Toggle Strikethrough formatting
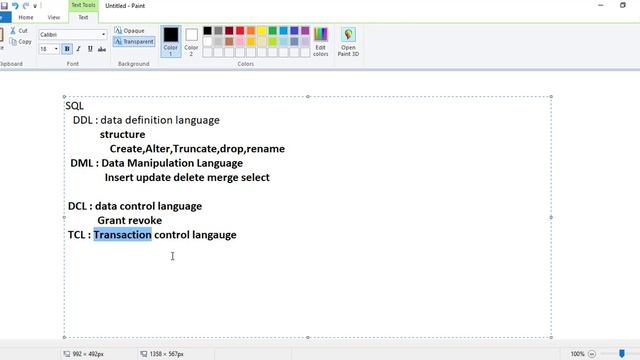The image size is (640, 360). 102,49
